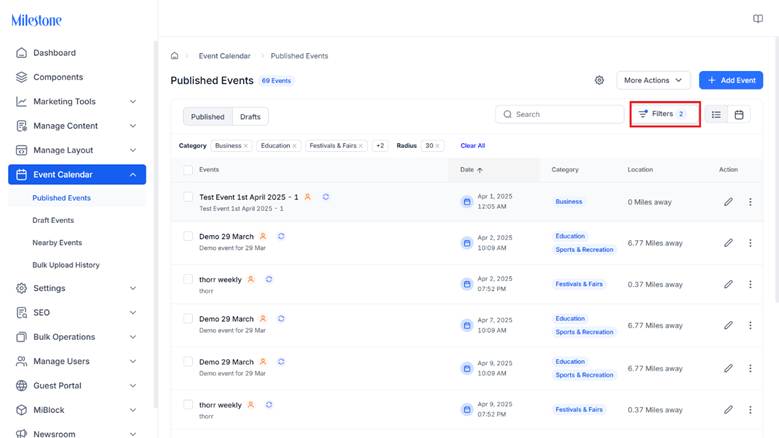Open more options for Demo 29 March Apr 7
Screen dimensions: 779x438
tap(750, 325)
